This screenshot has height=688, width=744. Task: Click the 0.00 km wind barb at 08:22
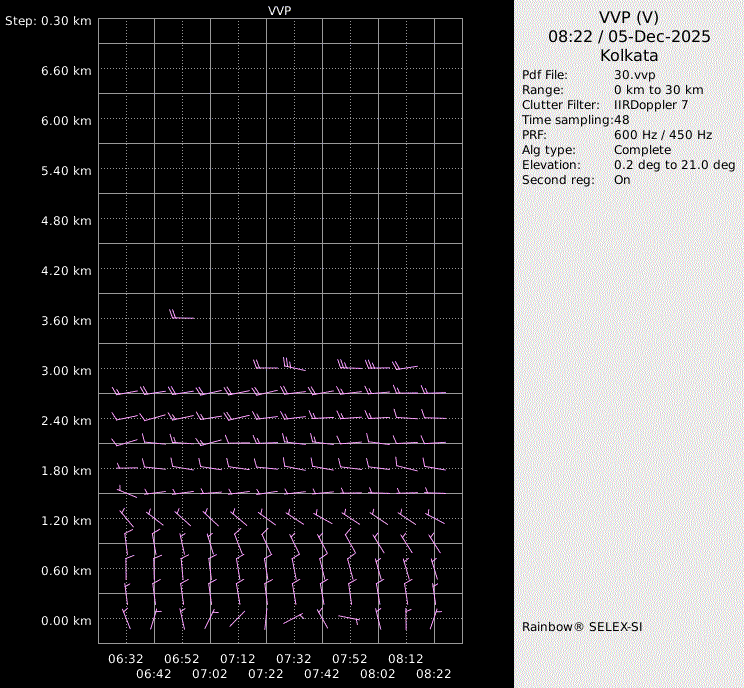tap(434, 619)
